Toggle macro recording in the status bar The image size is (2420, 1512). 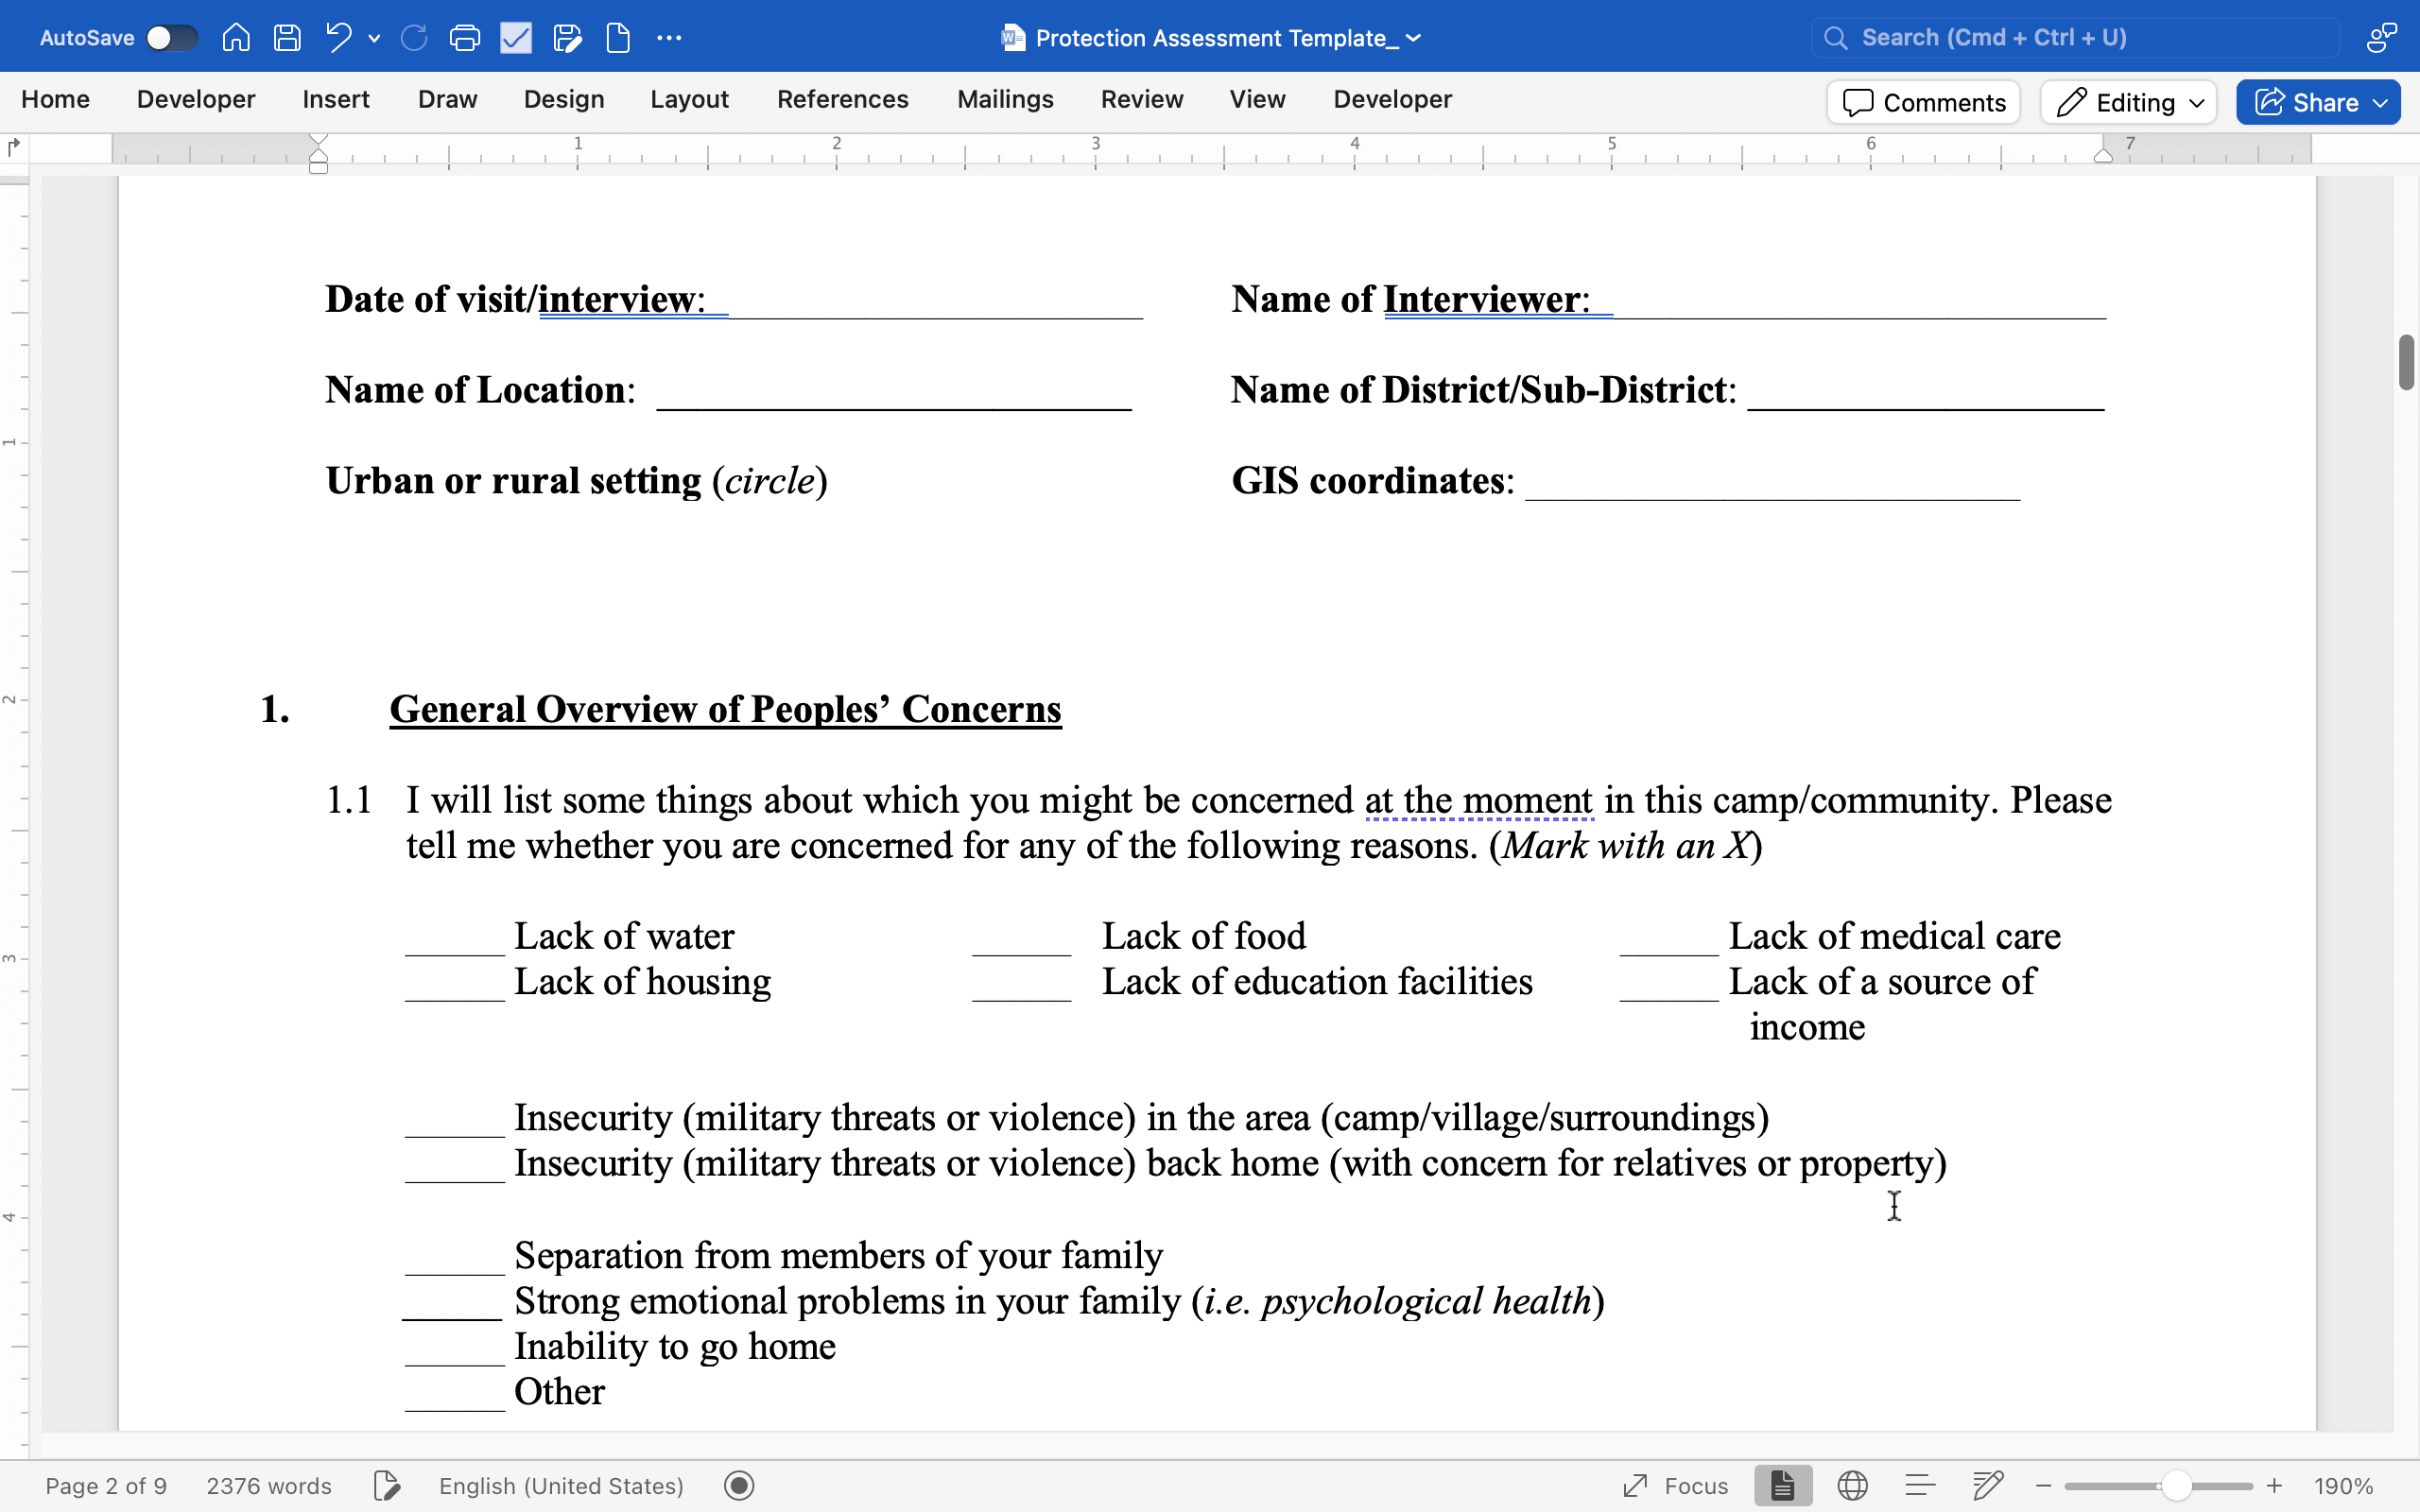pos(739,1486)
